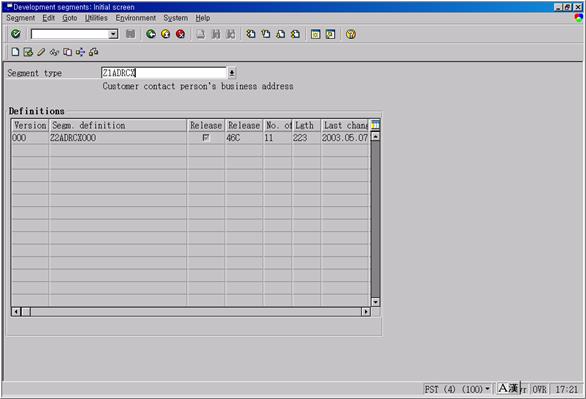The width and height of the screenshot is (586, 399).
Task: Click the rightmost hierarchy-boxes application toolbar icon
Action: coord(93,52)
